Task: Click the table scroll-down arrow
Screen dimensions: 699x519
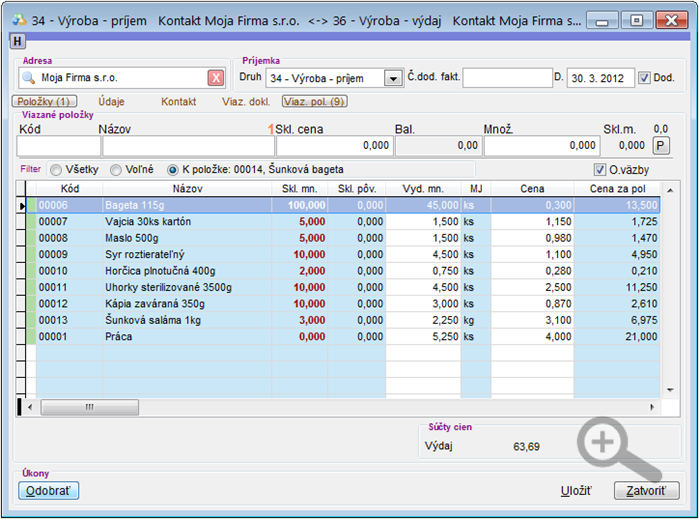Action: 670,390
